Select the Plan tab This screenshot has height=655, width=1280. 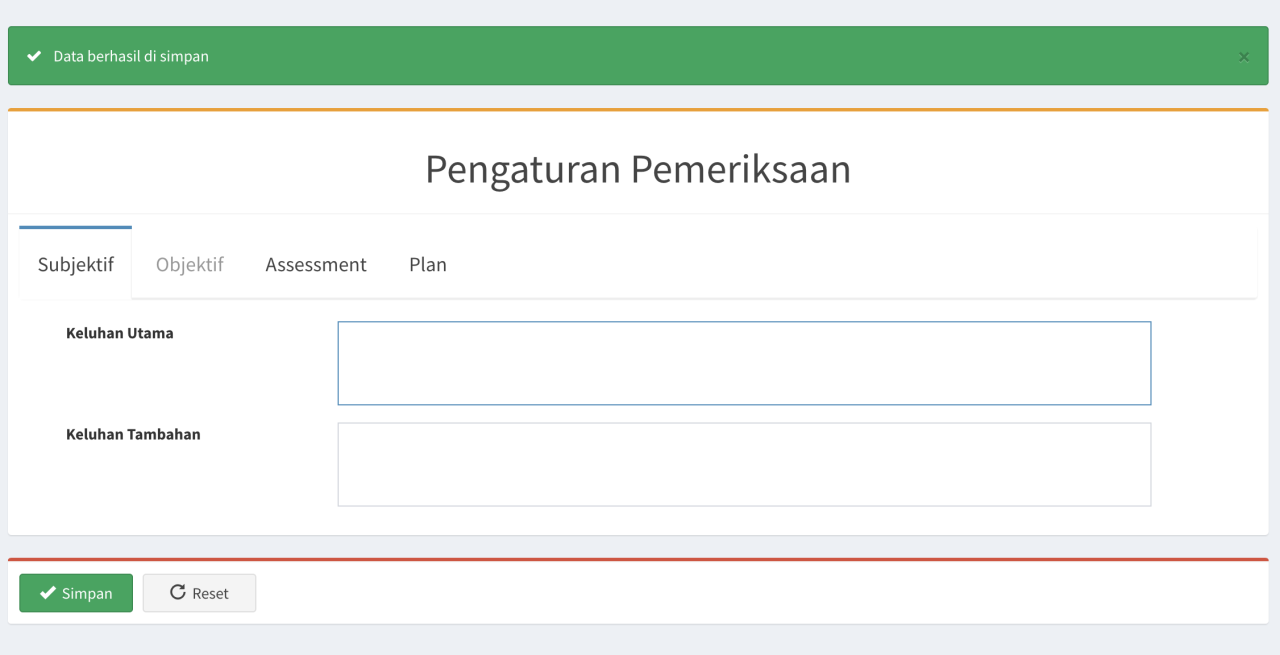tap(428, 265)
